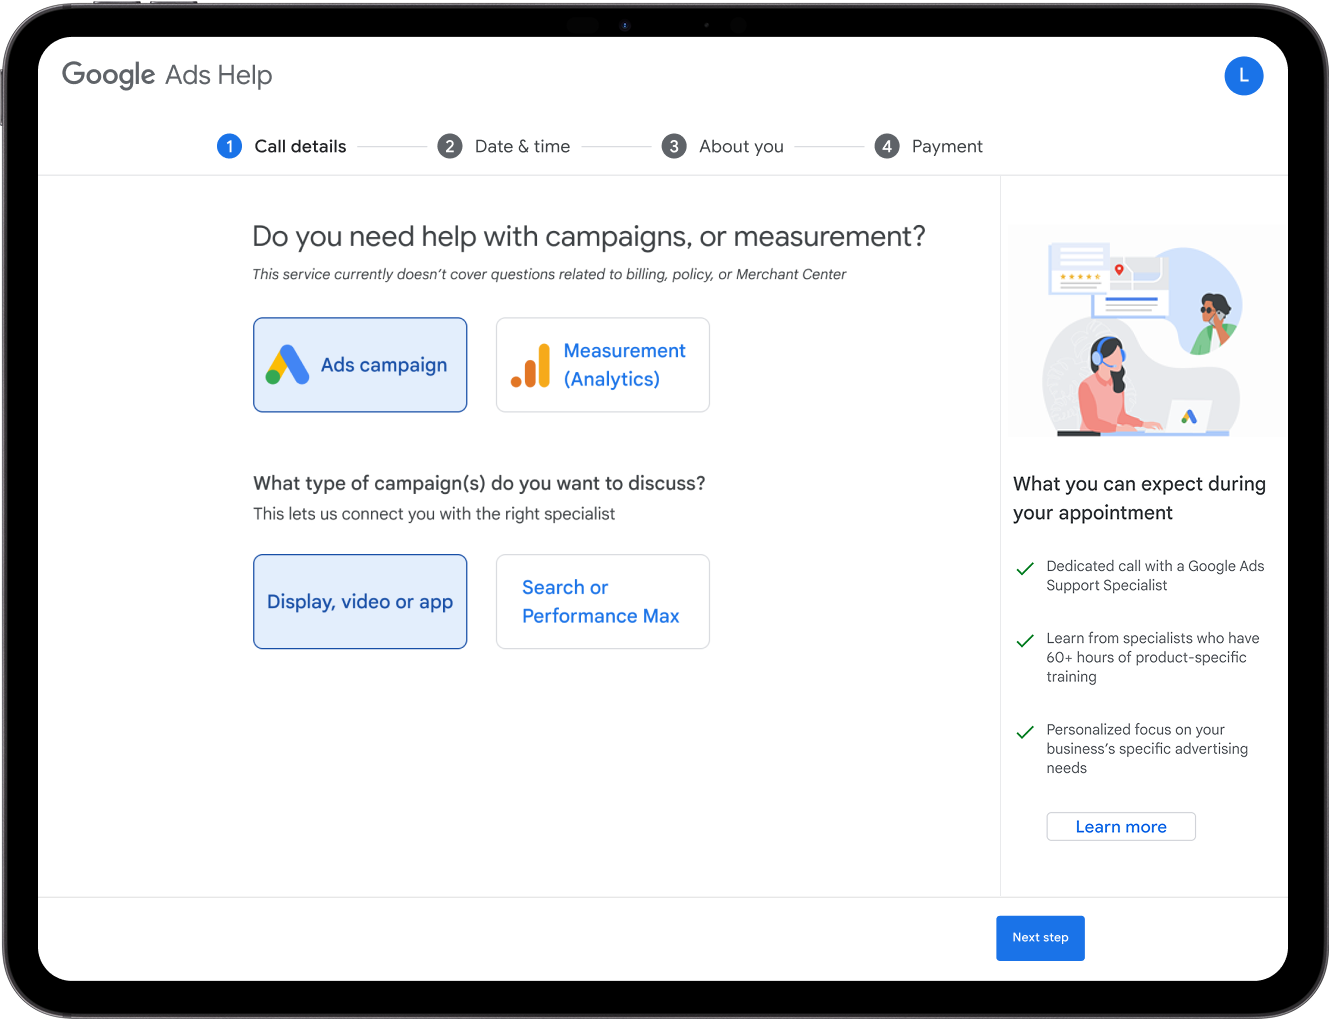Go to step 2 Date & time
Viewport: 1330px width, 1019px height.
point(504,146)
